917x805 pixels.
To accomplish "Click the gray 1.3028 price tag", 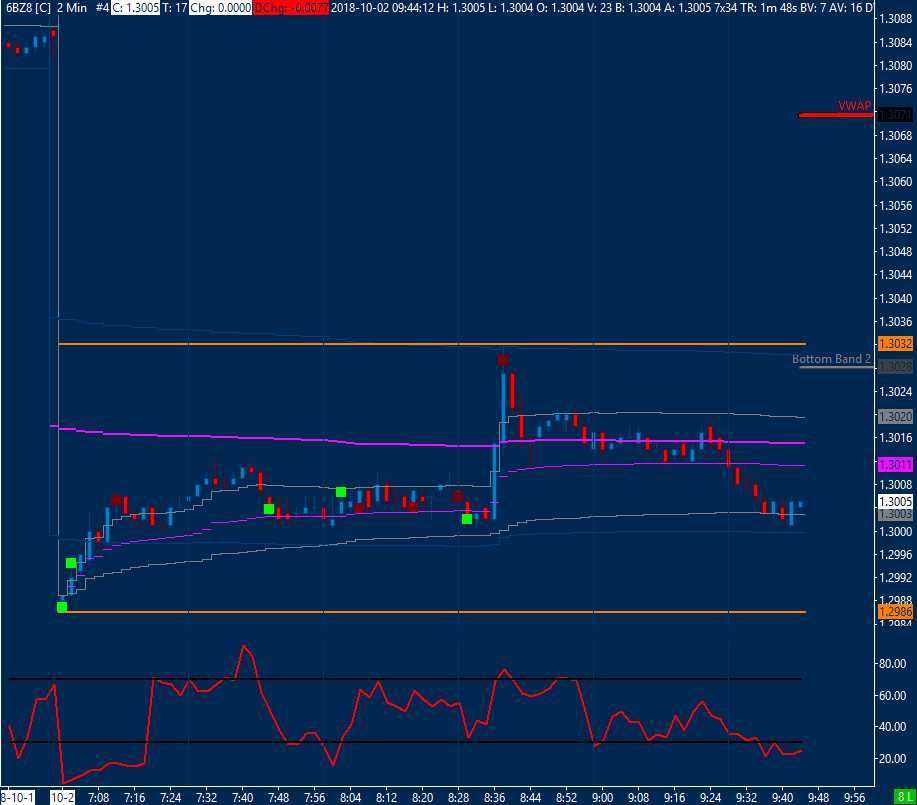I will click(895, 367).
